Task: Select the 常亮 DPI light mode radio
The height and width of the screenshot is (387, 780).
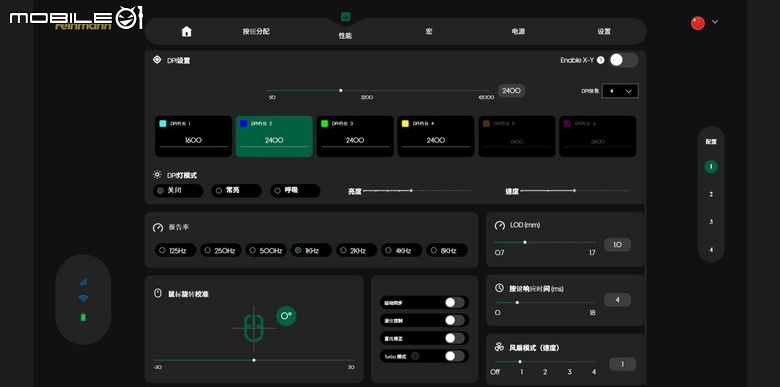Action: pyautogui.click(x=236, y=191)
